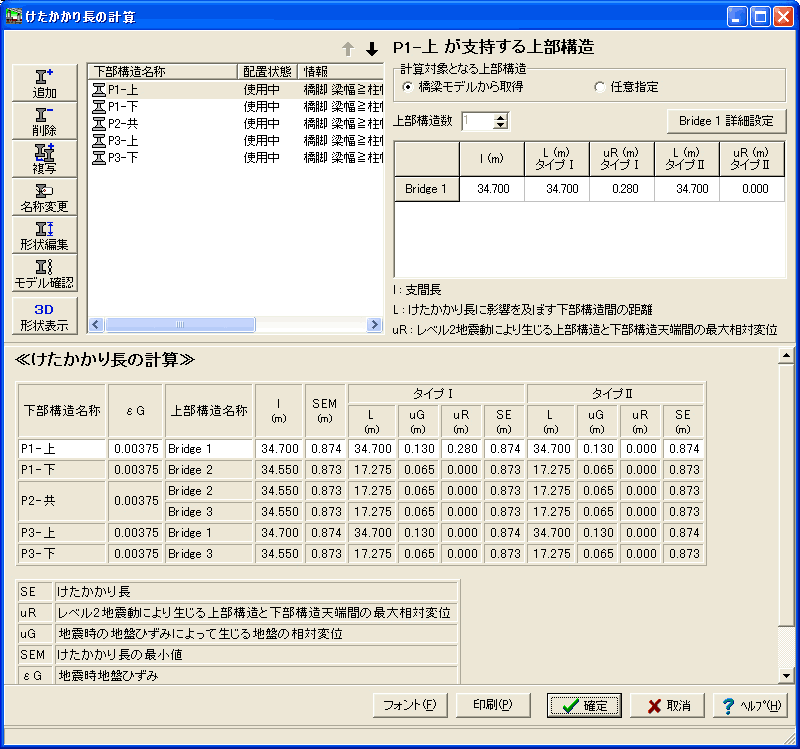Screen dimensions: 800x749
Task: Click the substructure list's right scroll arrow
Action: [374, 324]
